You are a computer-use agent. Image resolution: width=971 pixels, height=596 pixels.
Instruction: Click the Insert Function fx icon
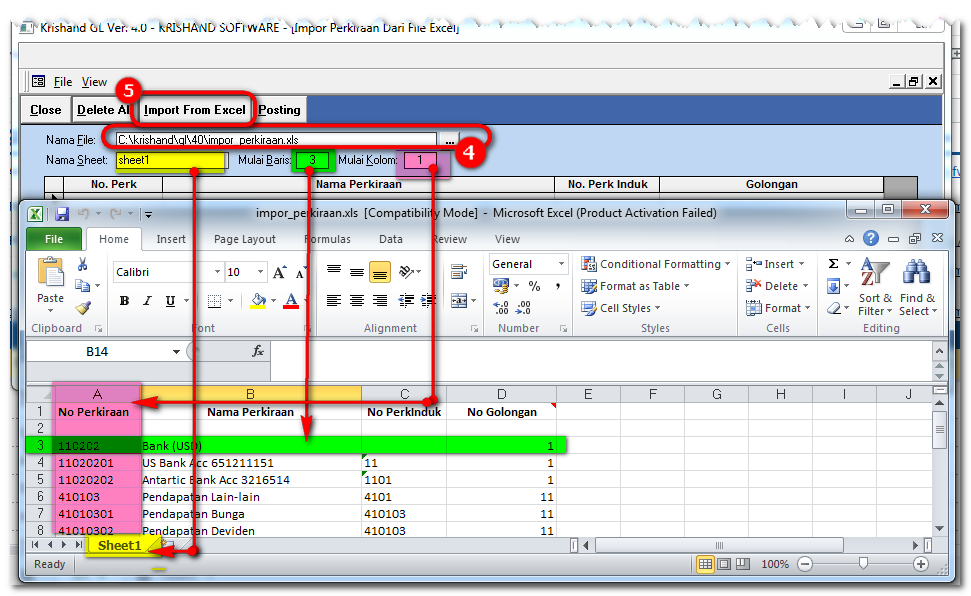click(x=258, y=352)
